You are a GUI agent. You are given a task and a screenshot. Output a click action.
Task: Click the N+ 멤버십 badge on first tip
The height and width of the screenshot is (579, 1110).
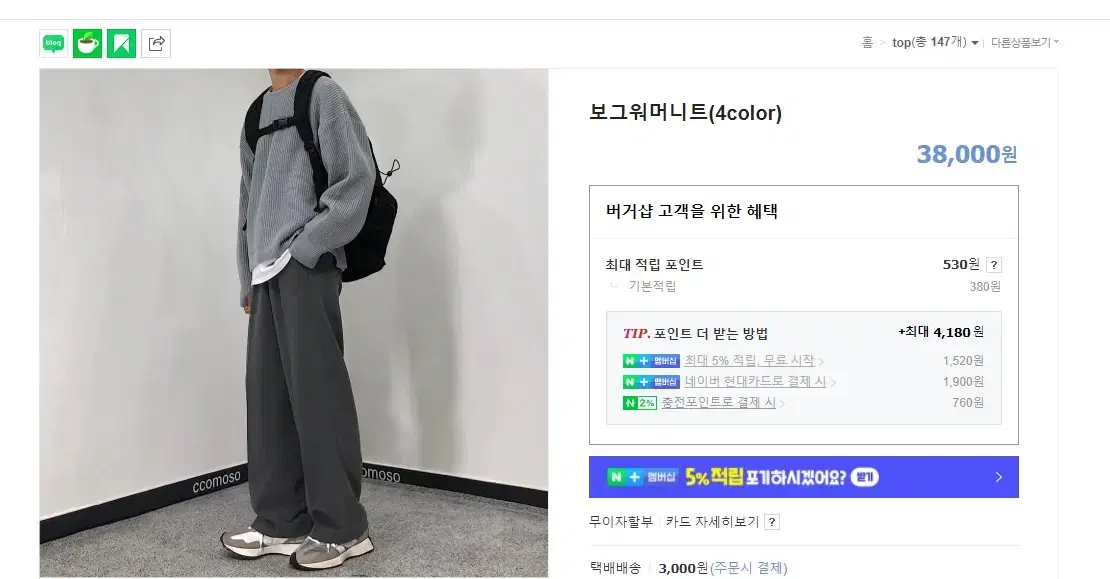pos(651,361)
